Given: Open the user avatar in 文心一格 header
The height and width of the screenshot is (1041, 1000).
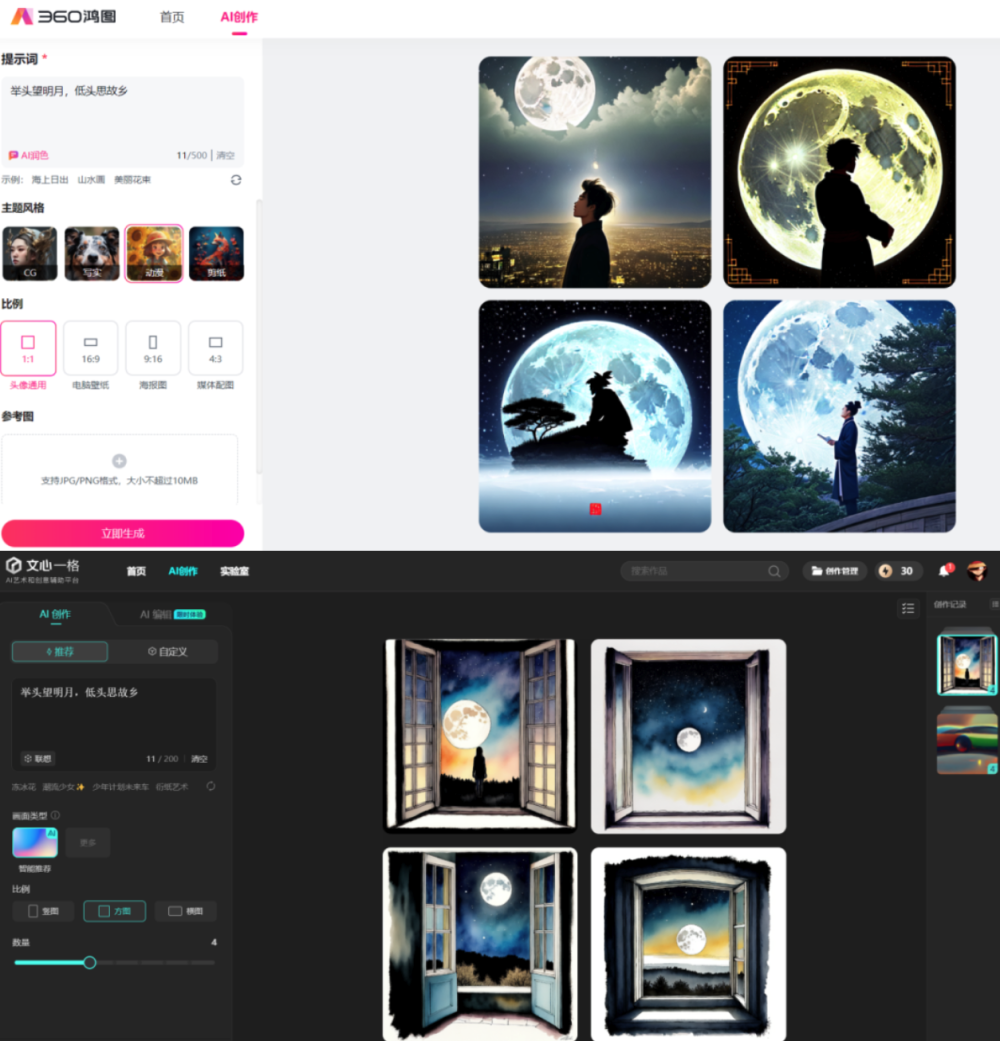Looking at the screenshot, I should click(x=977, y=570).
